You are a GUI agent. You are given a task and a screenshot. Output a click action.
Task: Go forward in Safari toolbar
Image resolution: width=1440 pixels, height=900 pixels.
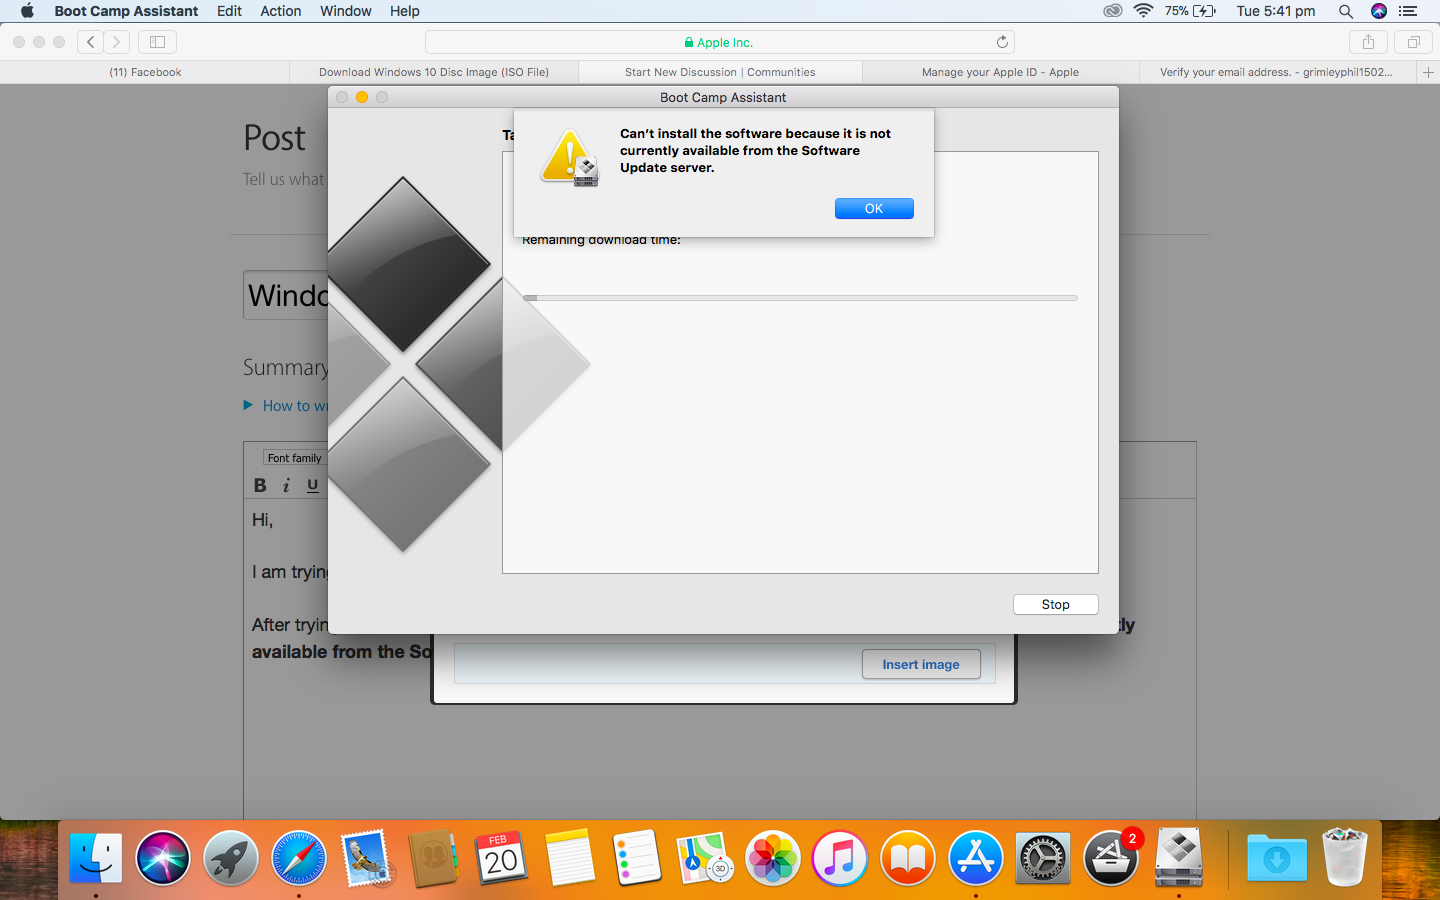[117, 42]
